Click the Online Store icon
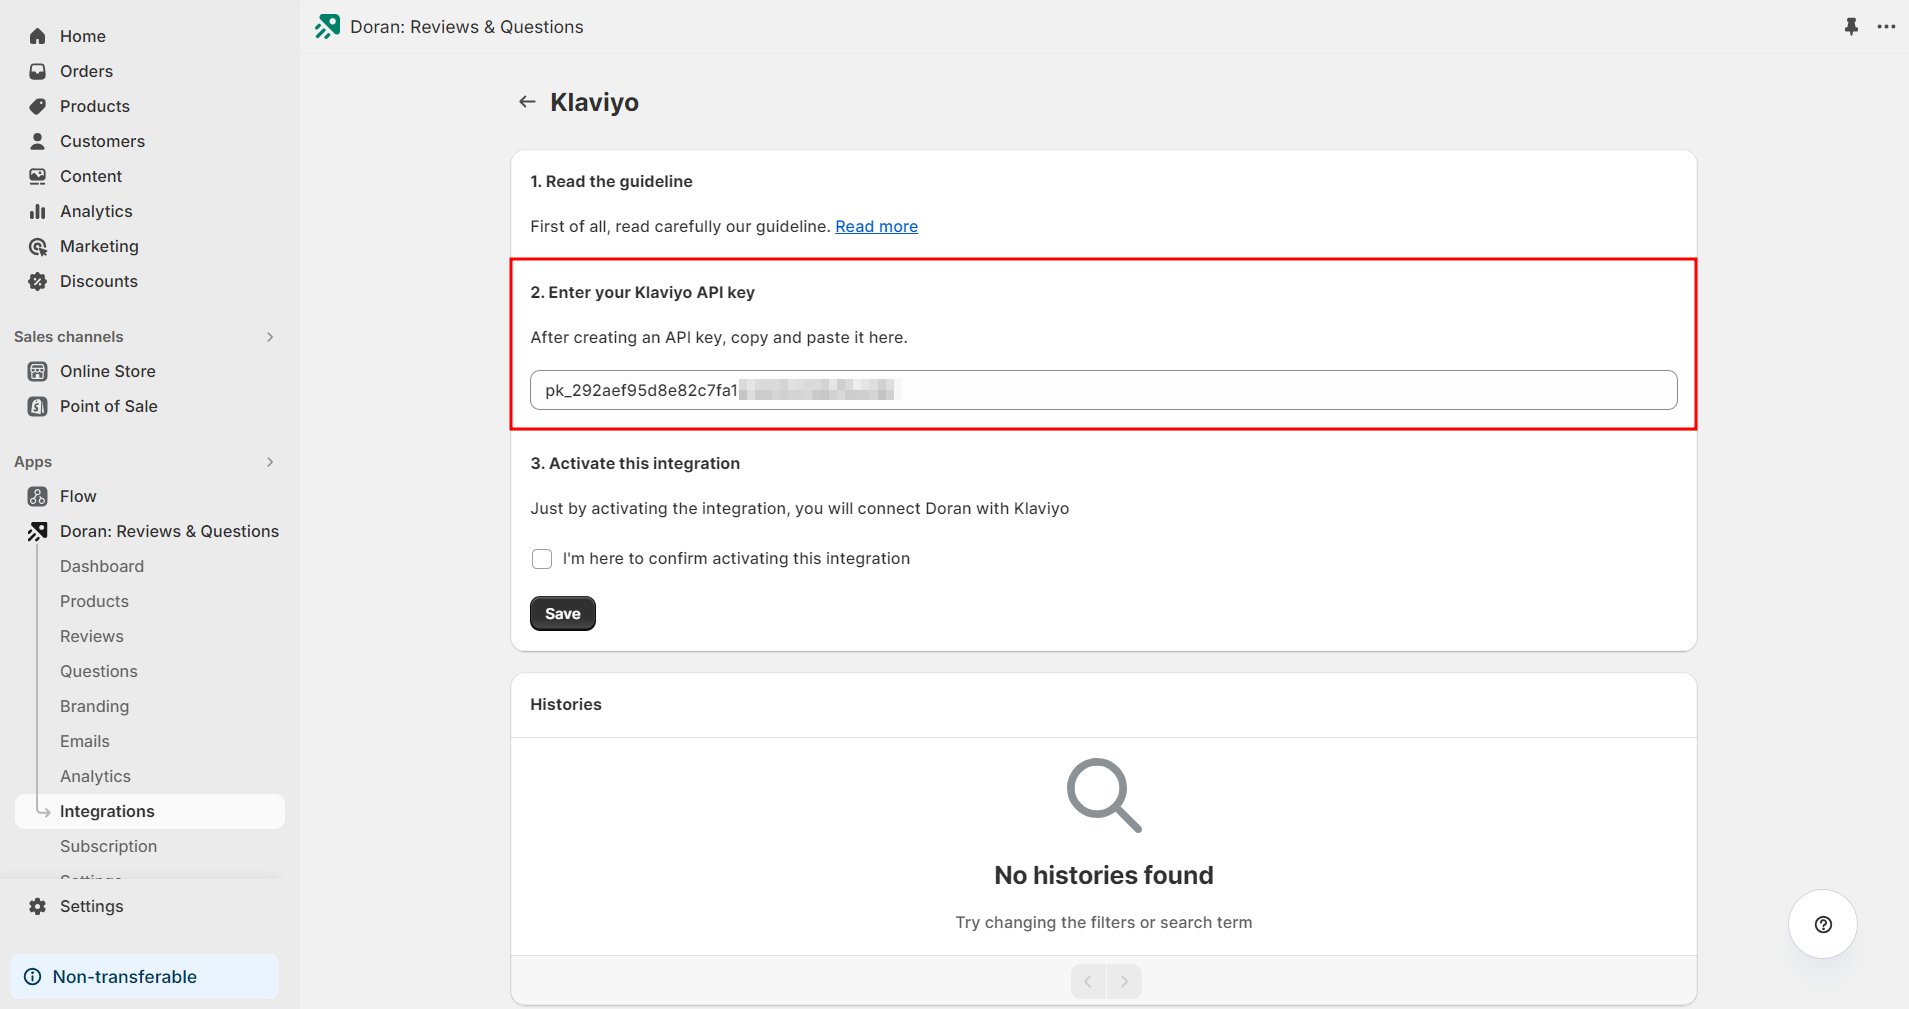The height and width of the screenshot is (1009, 1909). click(x=38, y=371)
